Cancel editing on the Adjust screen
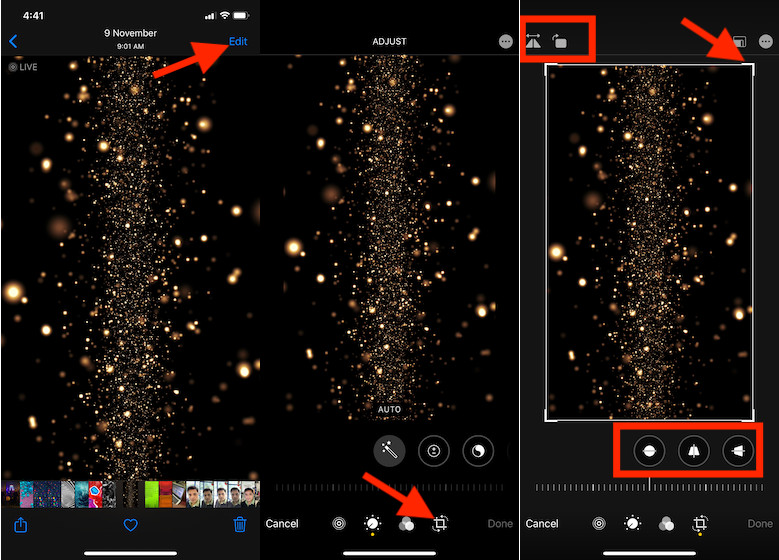This screenshot has width=779, height=560. [282, 523]
